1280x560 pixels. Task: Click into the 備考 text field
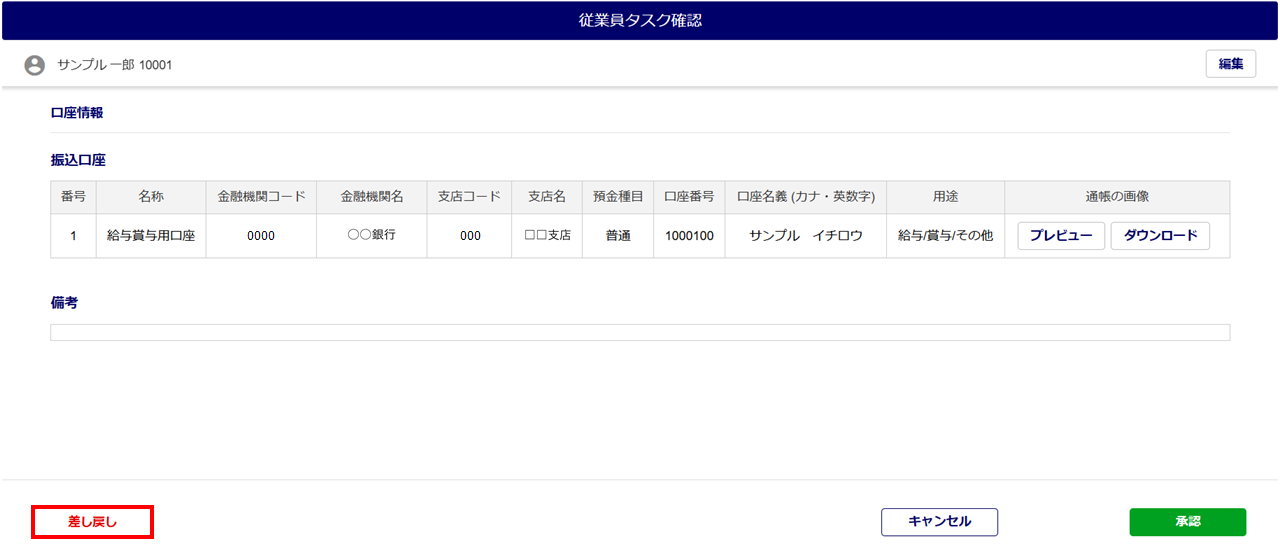pyautogui.click(x=640, y=332)
